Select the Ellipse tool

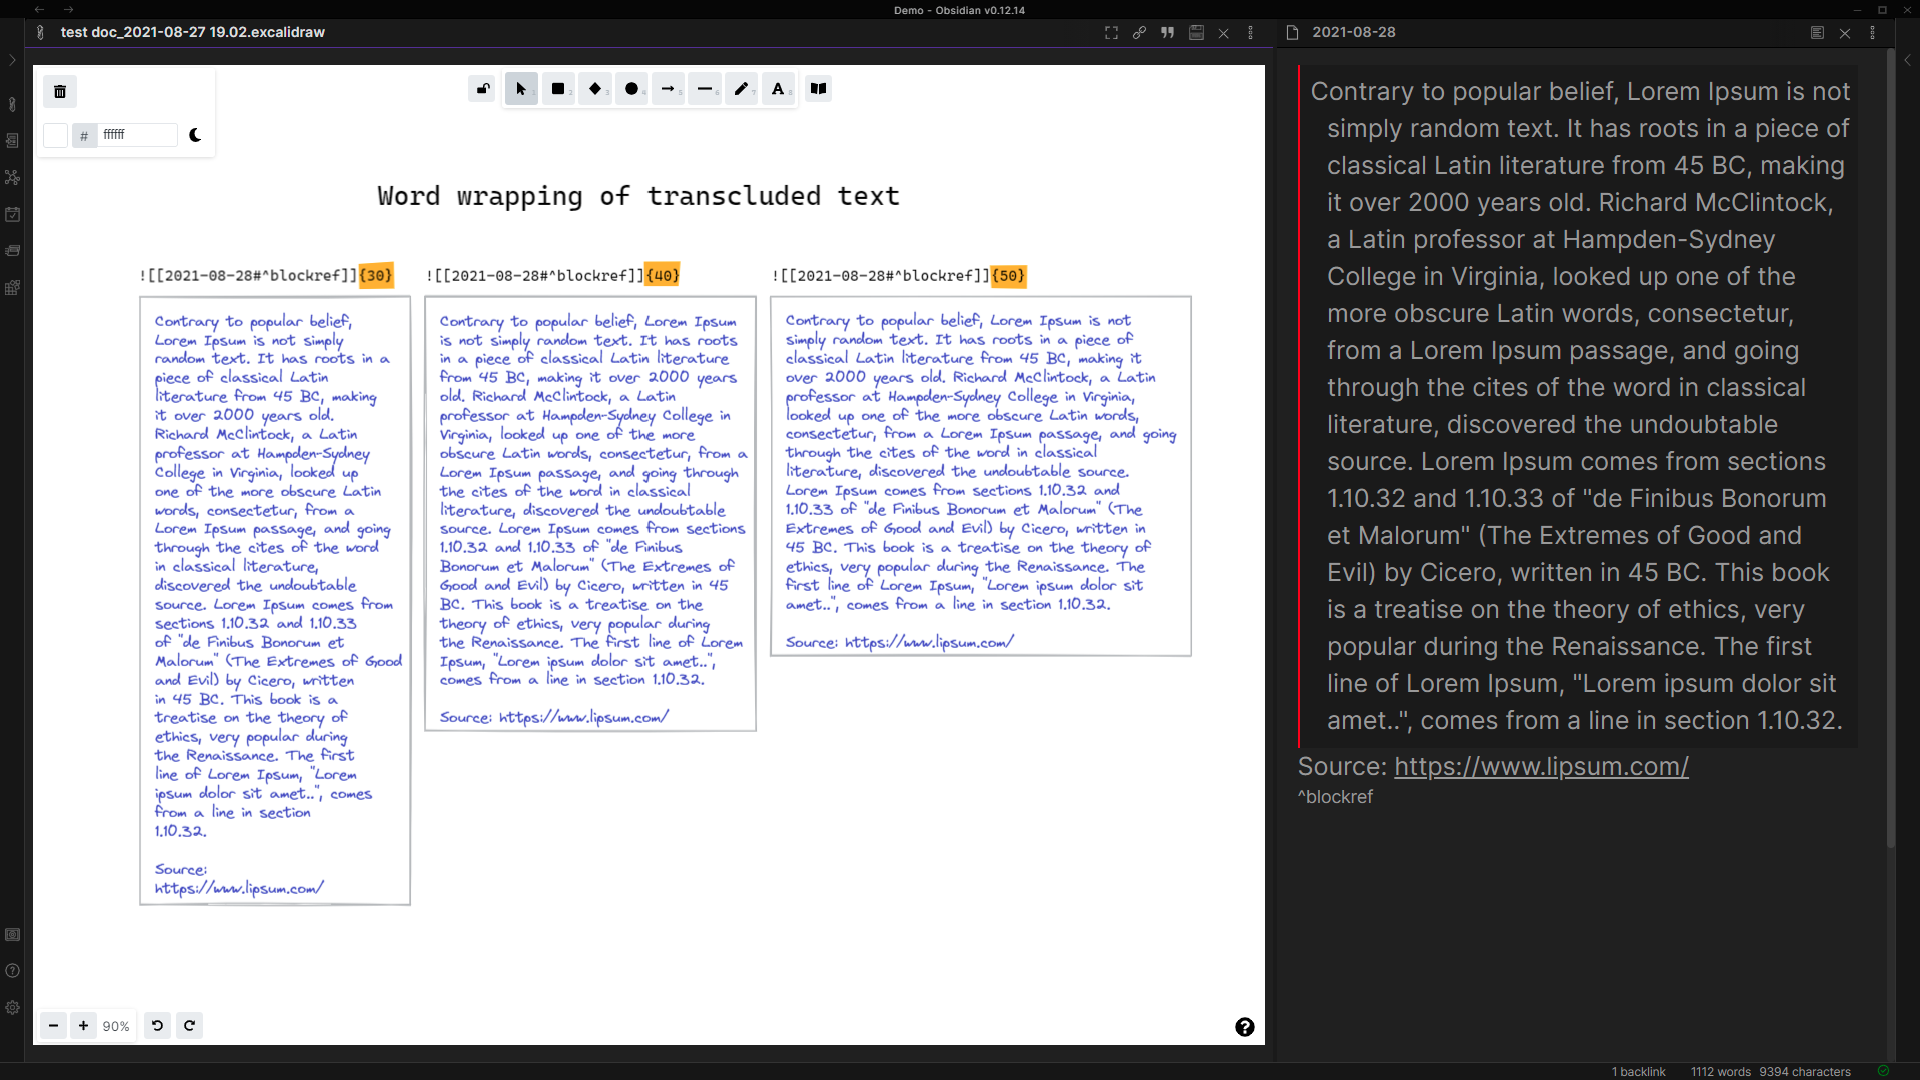pos(631,89)
